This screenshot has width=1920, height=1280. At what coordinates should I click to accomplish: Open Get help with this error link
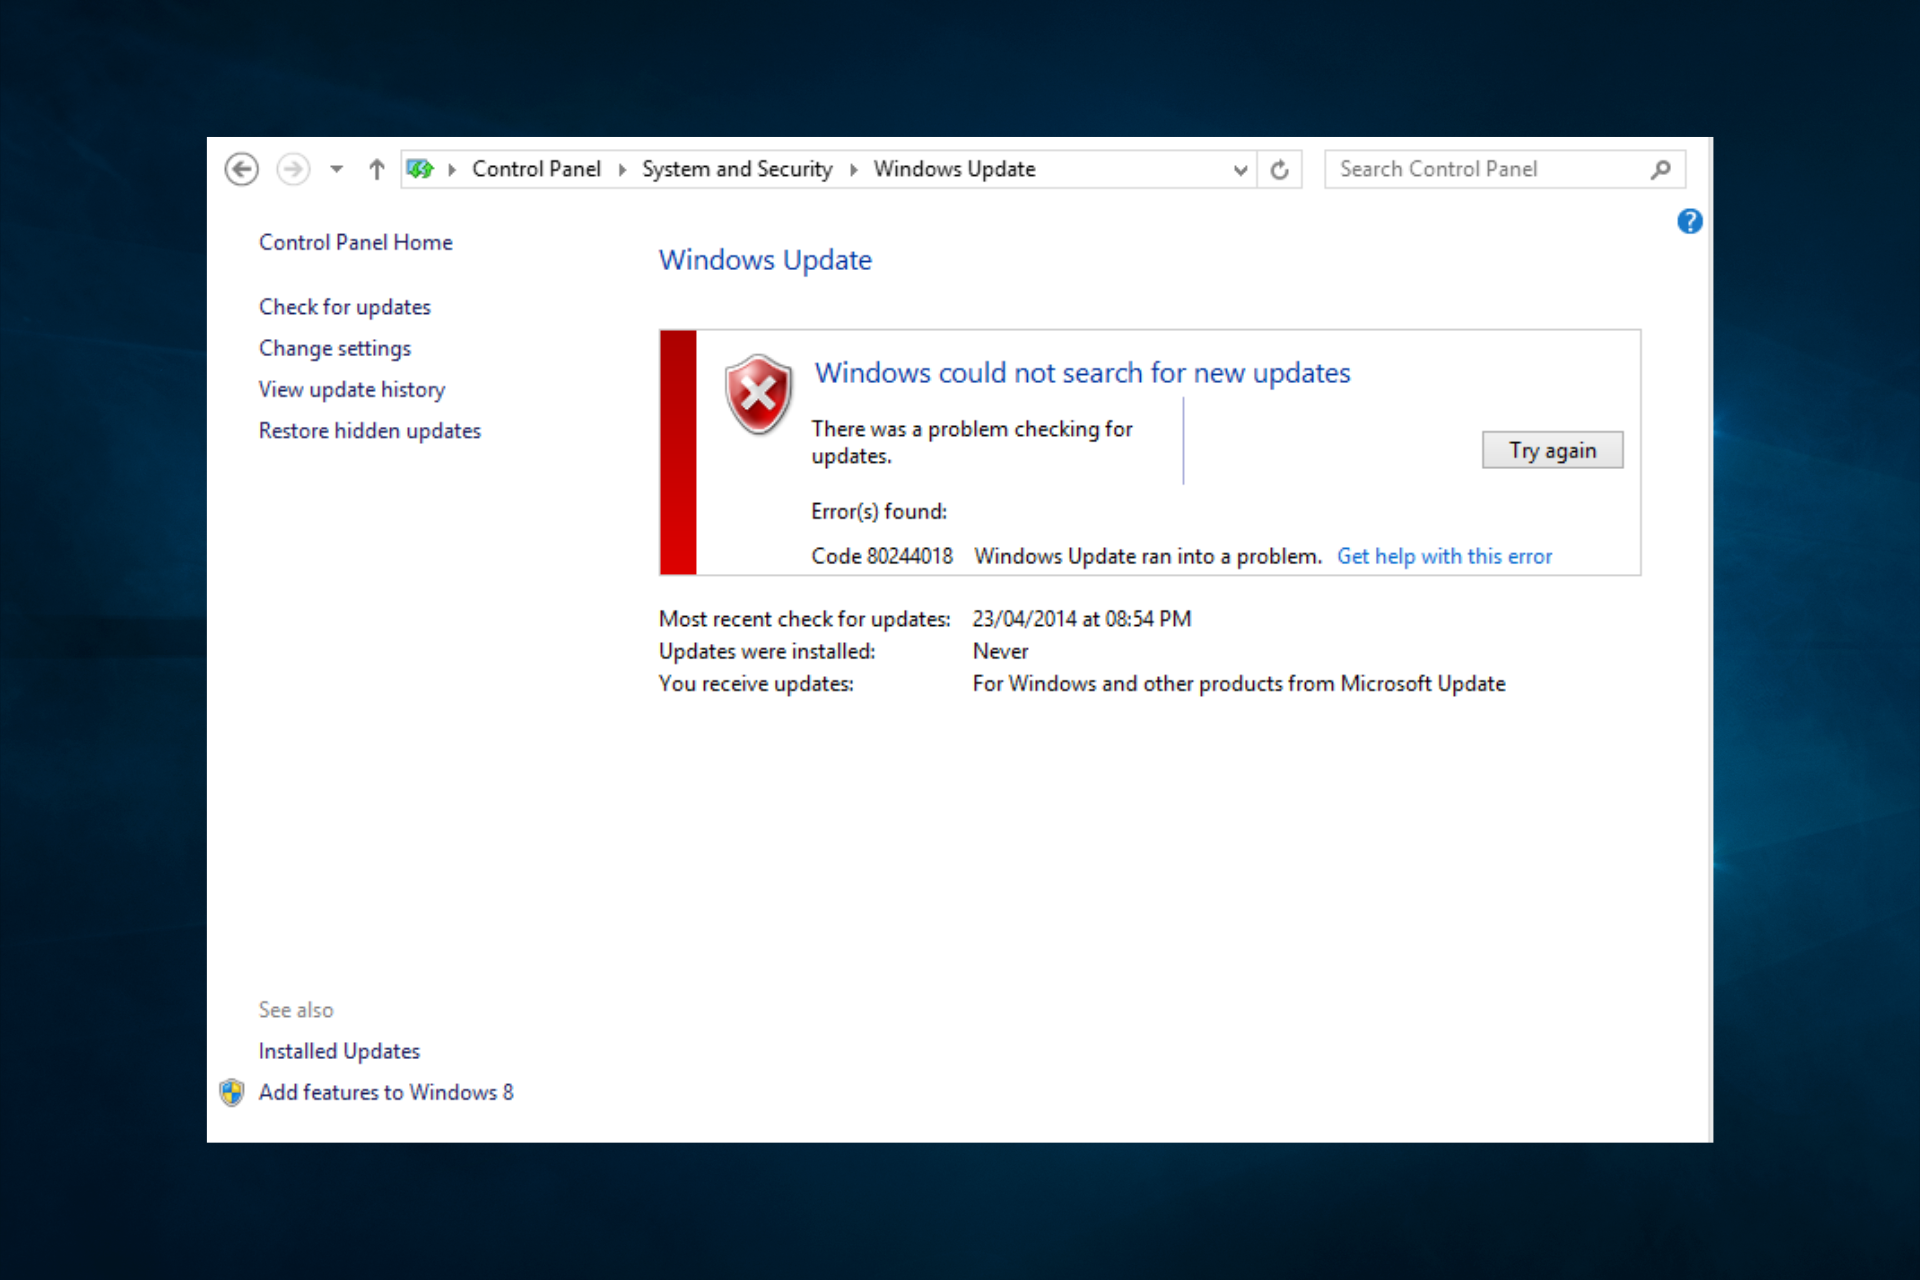[x=1443, y=556]
